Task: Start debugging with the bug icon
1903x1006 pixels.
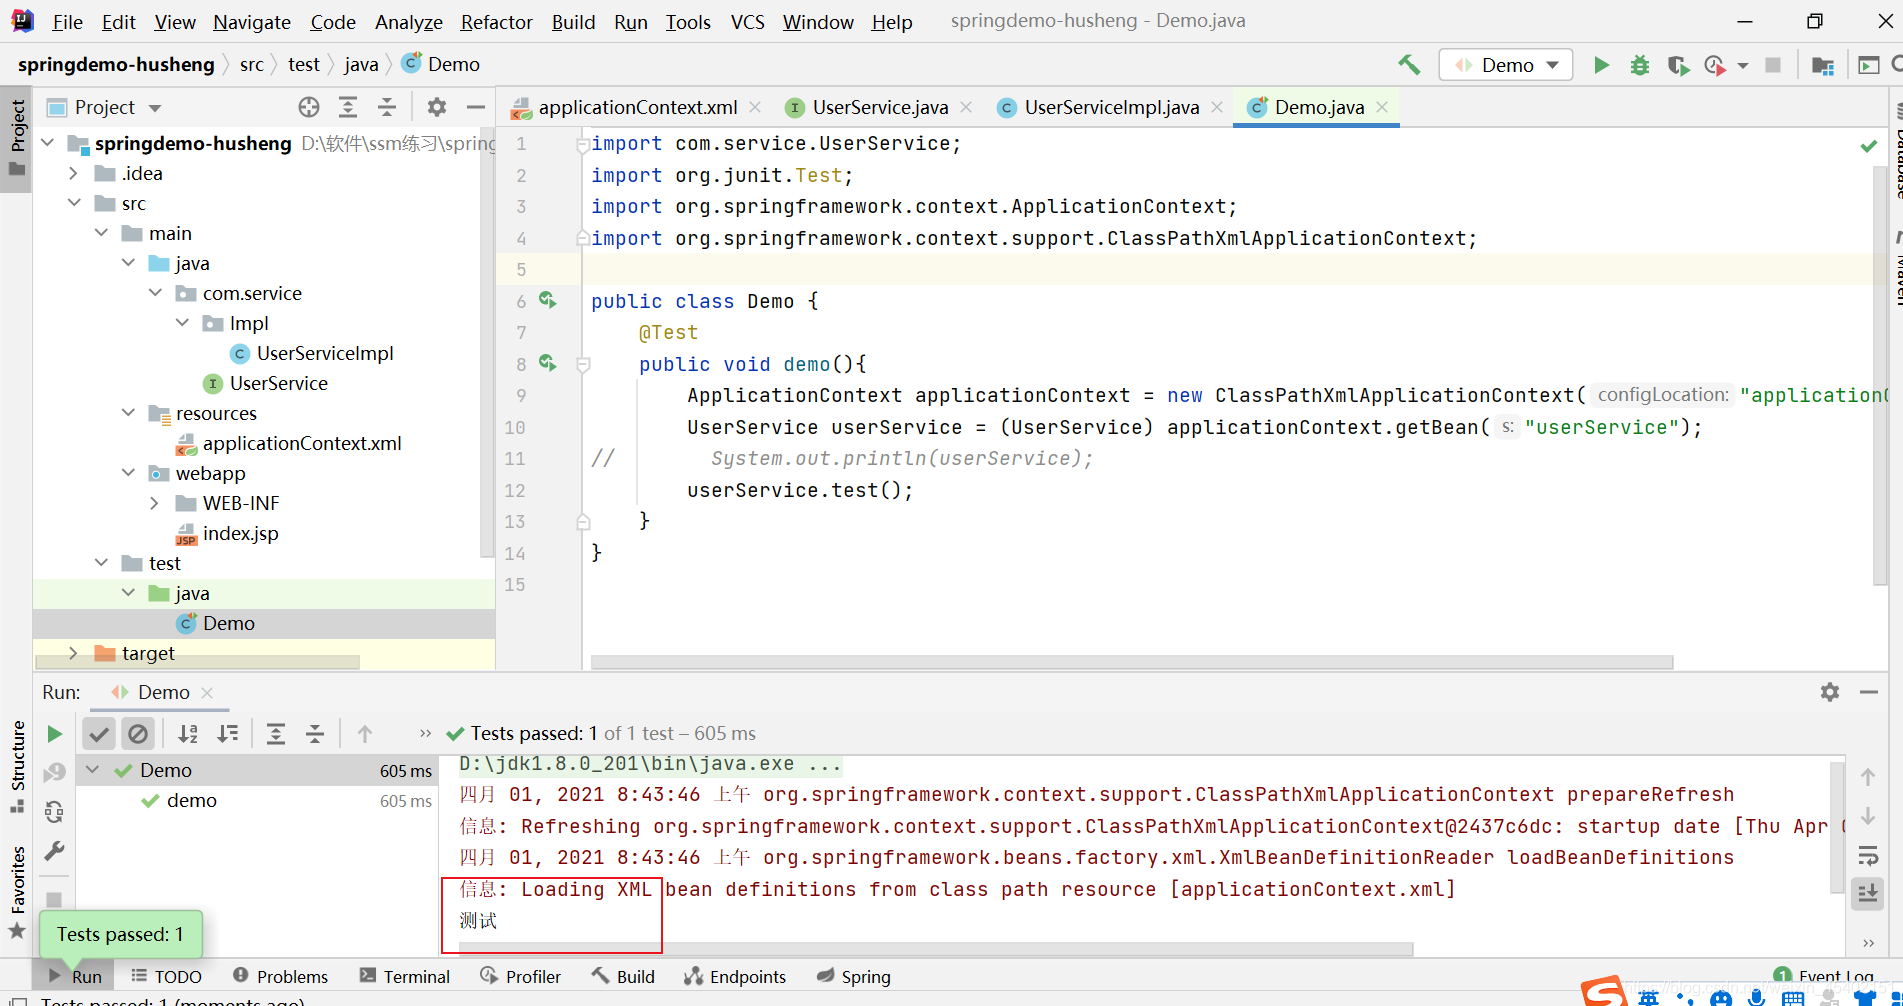Action: 1640,65
